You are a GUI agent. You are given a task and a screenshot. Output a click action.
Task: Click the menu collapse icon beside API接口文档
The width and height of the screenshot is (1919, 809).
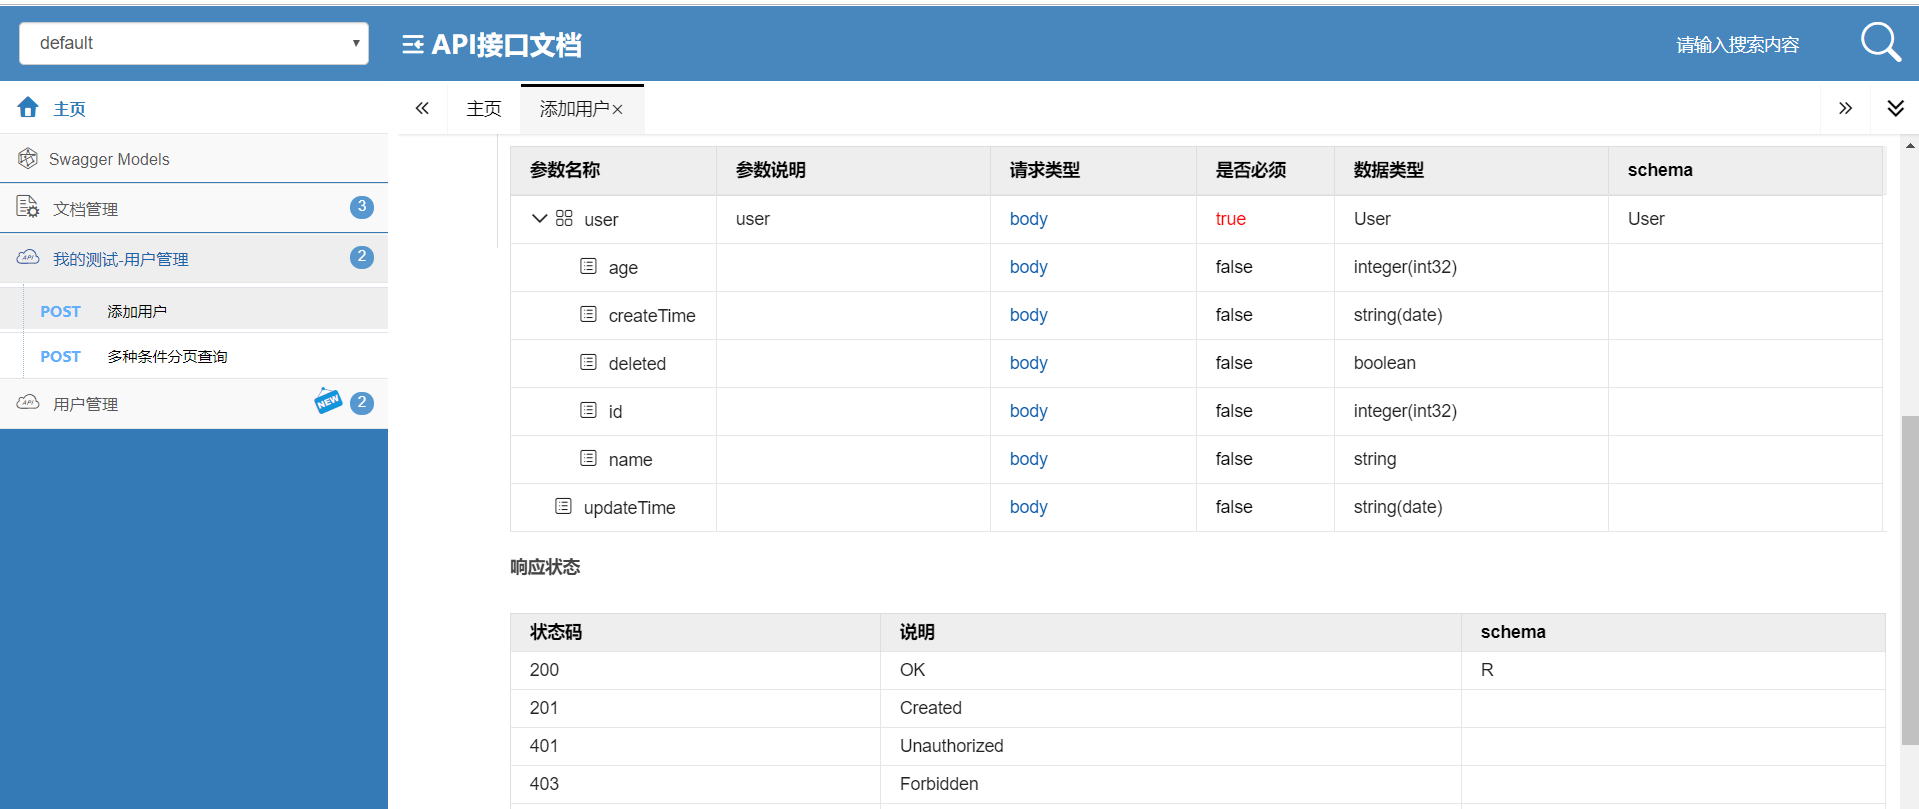click(412, 44)
